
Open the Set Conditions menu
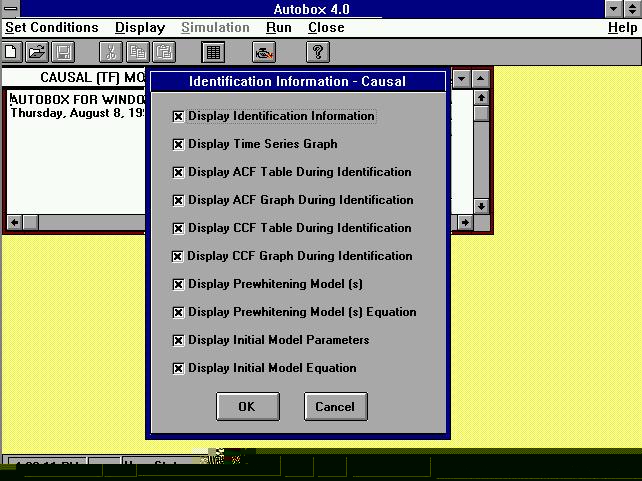click(x=52, y=27)
